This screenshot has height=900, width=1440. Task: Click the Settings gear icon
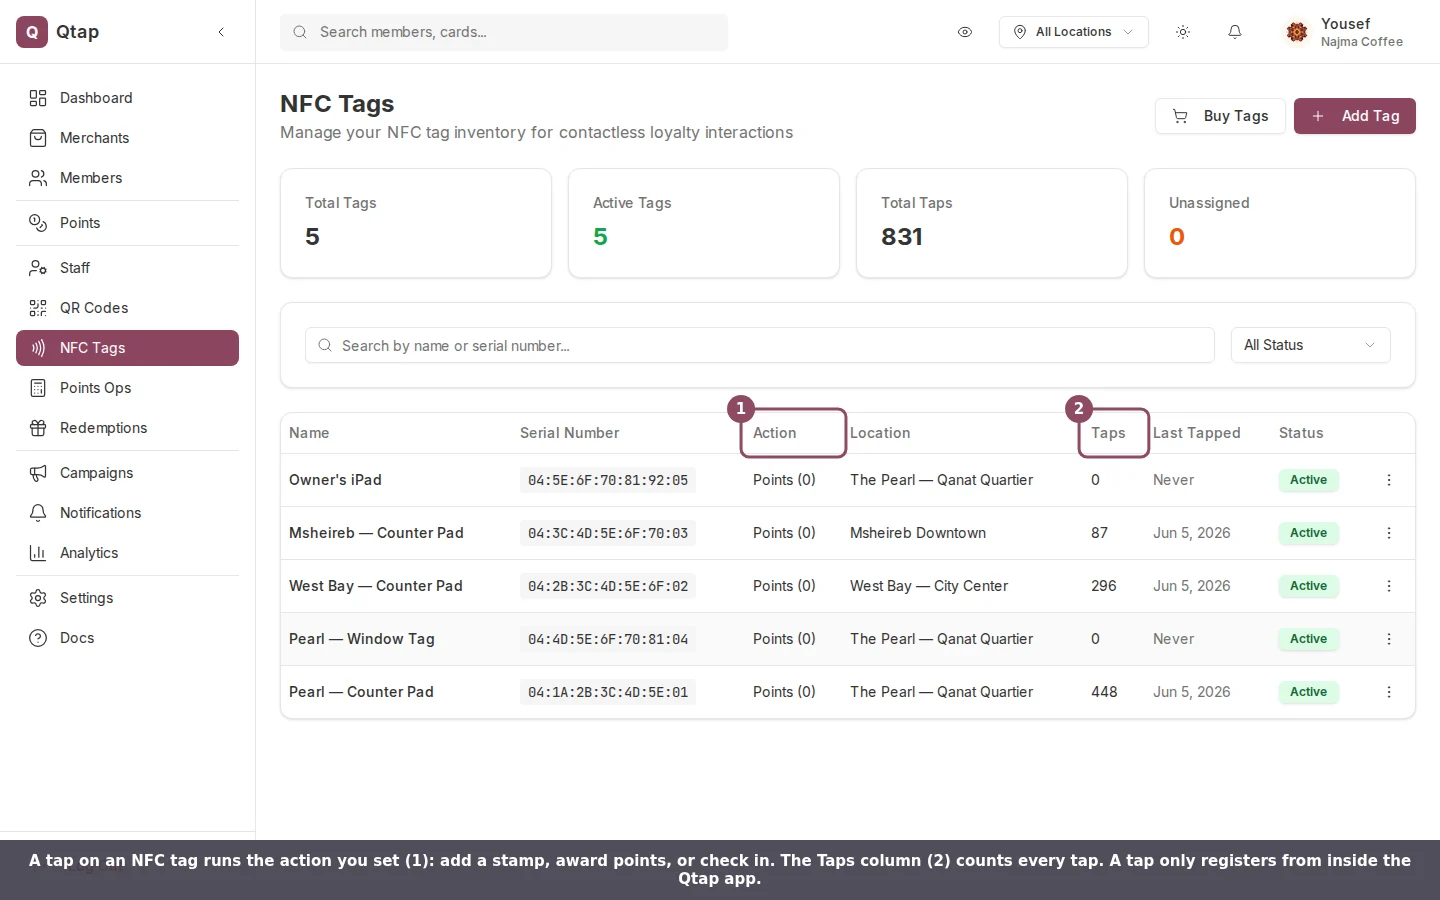click(x=38, y=598)
